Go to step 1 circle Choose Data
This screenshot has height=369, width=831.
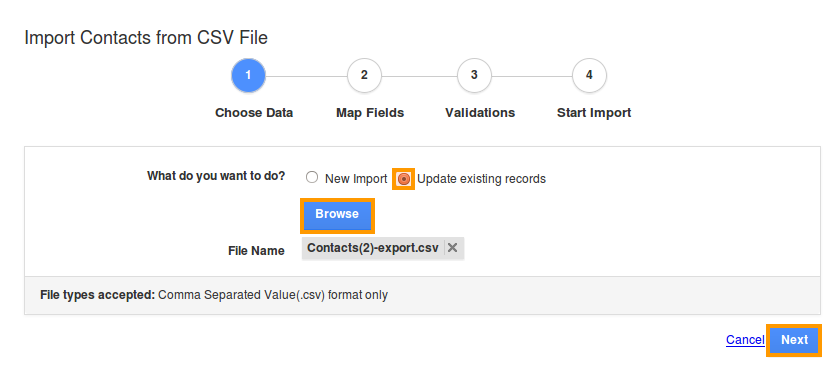tap(248, 75)
